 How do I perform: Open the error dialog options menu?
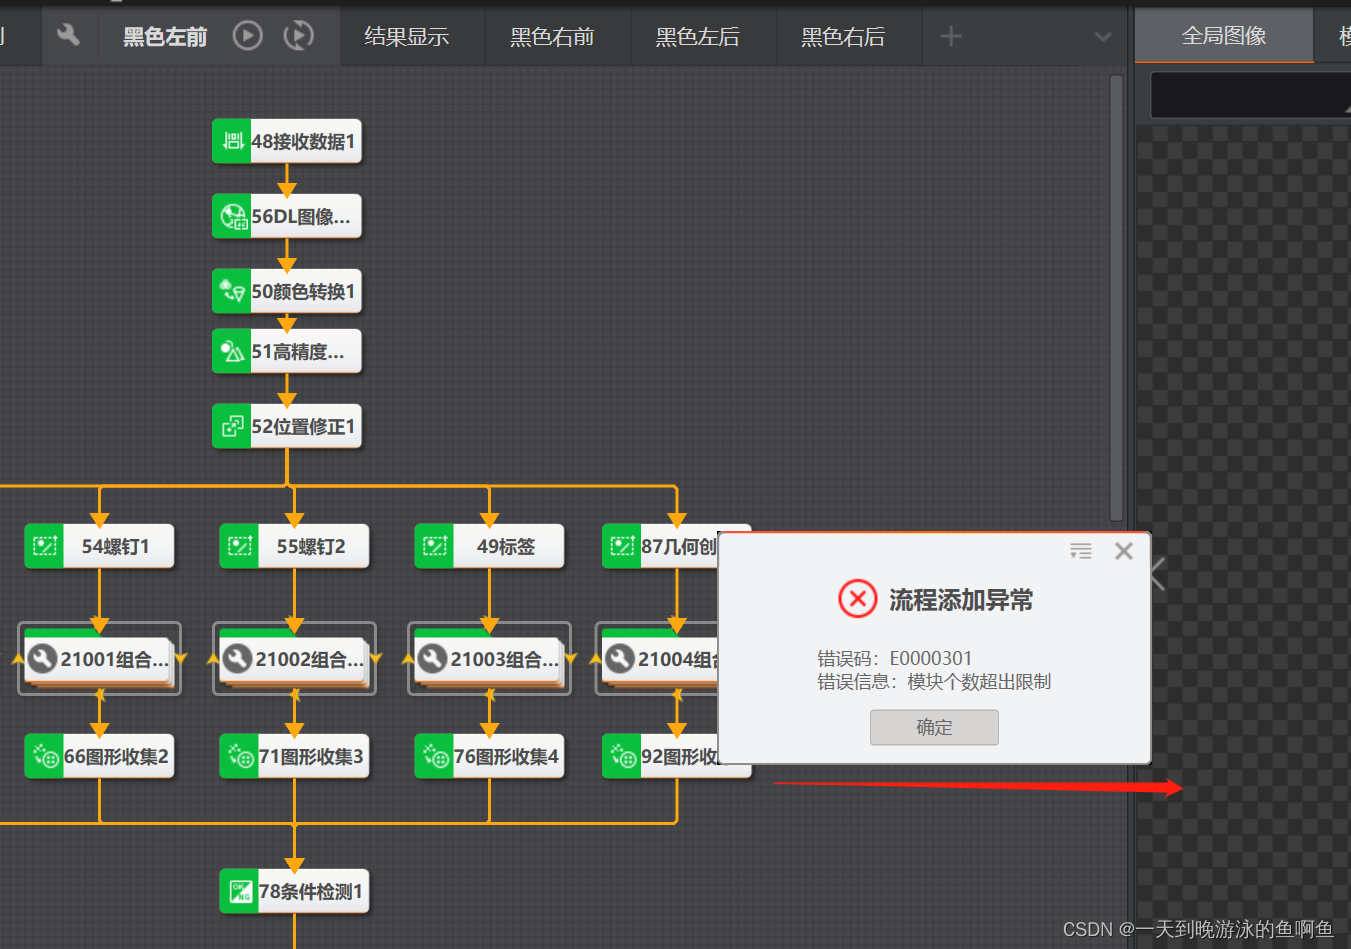(x=1080, y=550)
